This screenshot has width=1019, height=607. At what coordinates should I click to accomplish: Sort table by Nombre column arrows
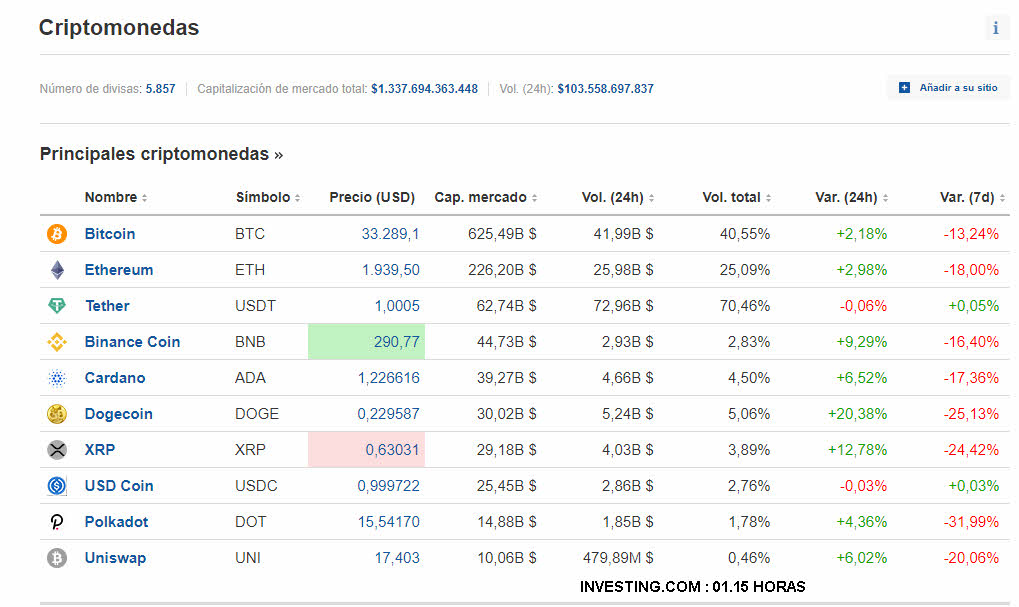click(x=144, y=198)
